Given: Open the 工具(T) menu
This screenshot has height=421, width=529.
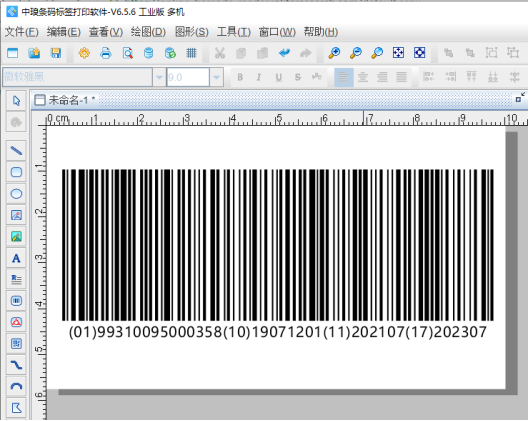Looking at the screenshot, I should click(233, 32).
